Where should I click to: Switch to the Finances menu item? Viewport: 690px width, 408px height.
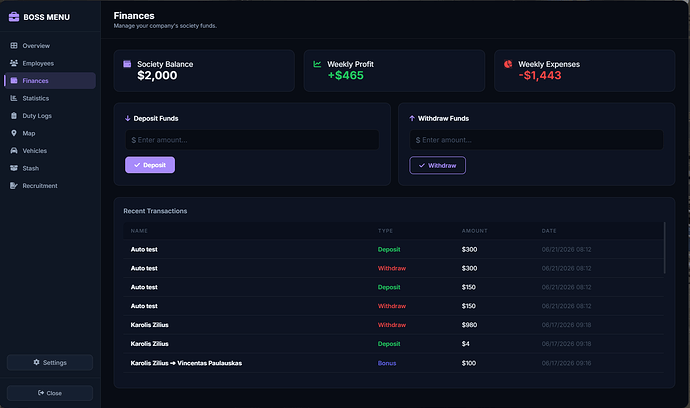pyautogui.click(x=50, y=81)
